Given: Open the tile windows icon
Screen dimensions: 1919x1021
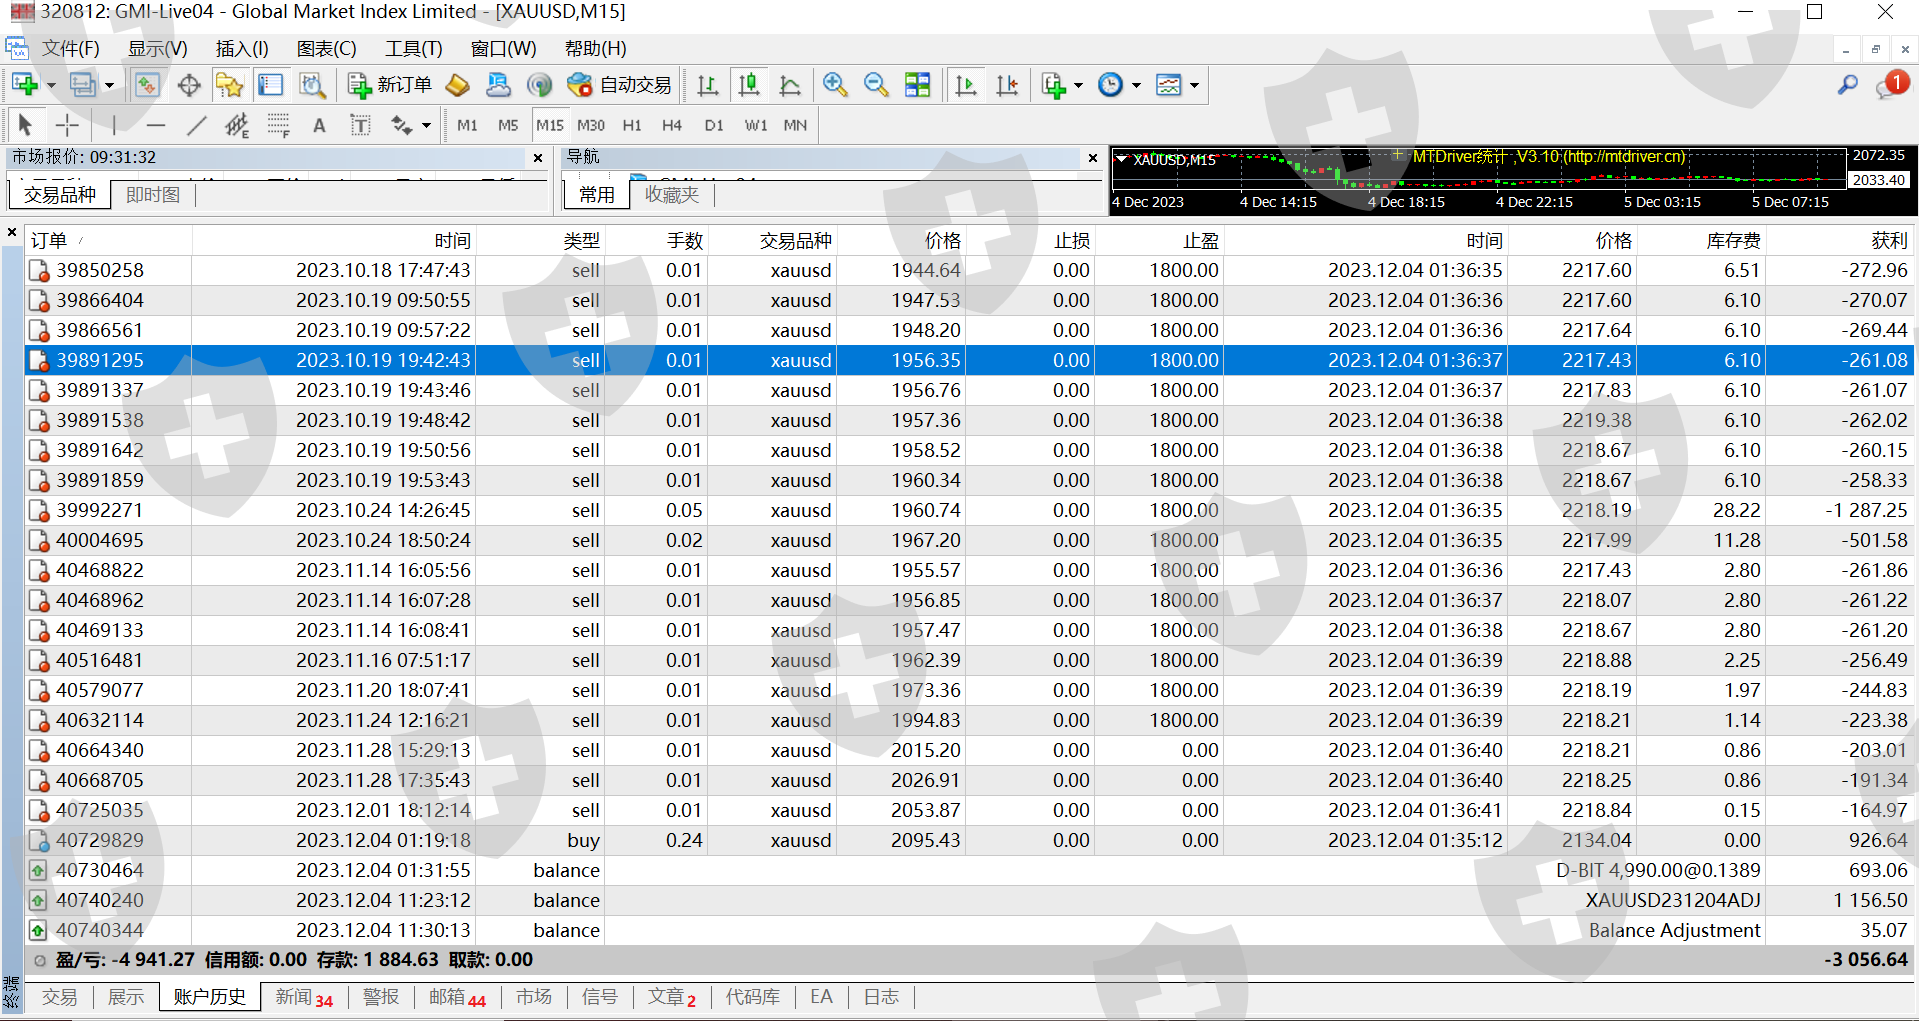Looking at the screenshot, I should click(917, 85).
